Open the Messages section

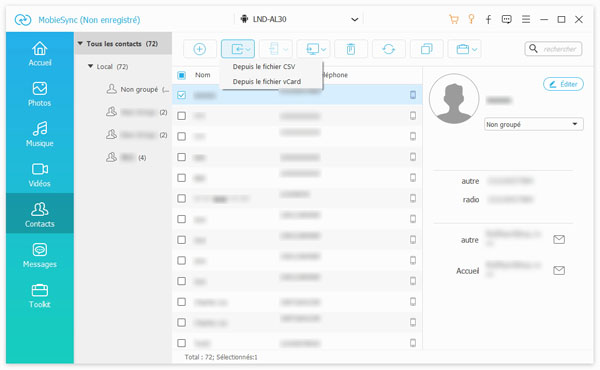[x=40, y=256]
